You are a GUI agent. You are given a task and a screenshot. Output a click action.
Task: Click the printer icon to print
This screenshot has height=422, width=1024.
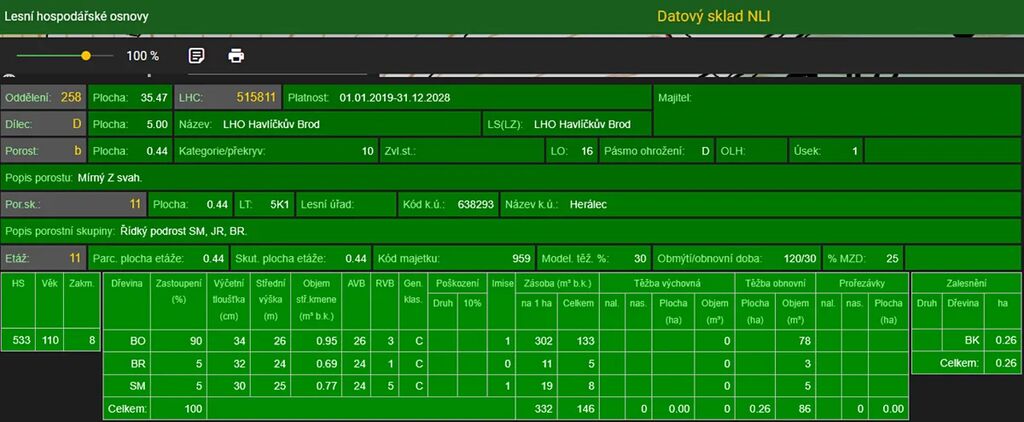tap(236, 56)
